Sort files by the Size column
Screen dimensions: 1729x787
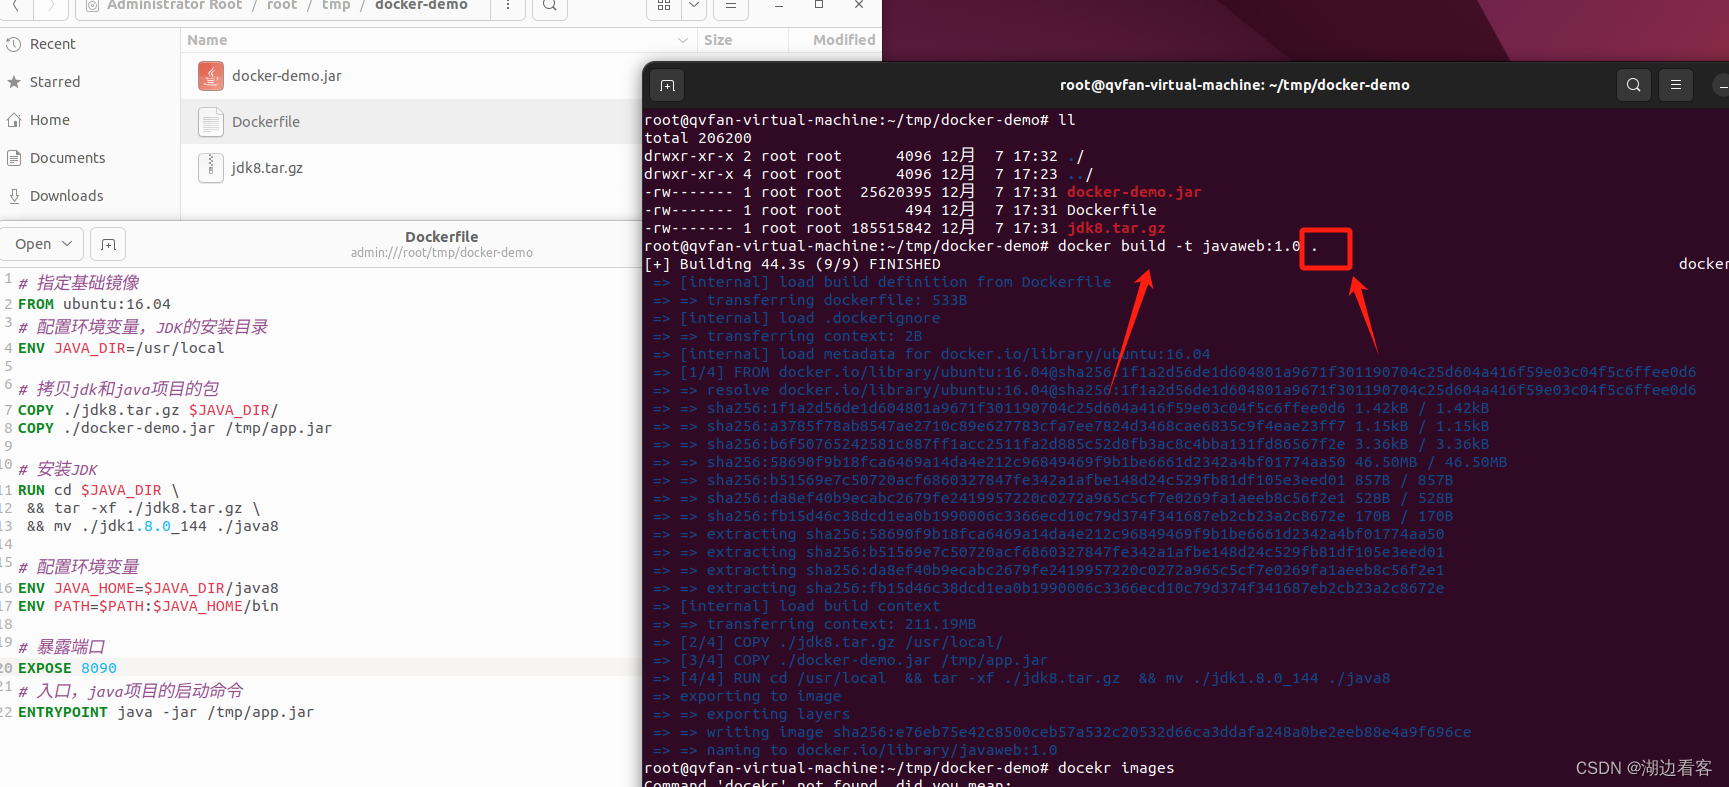tap(718, 40)
